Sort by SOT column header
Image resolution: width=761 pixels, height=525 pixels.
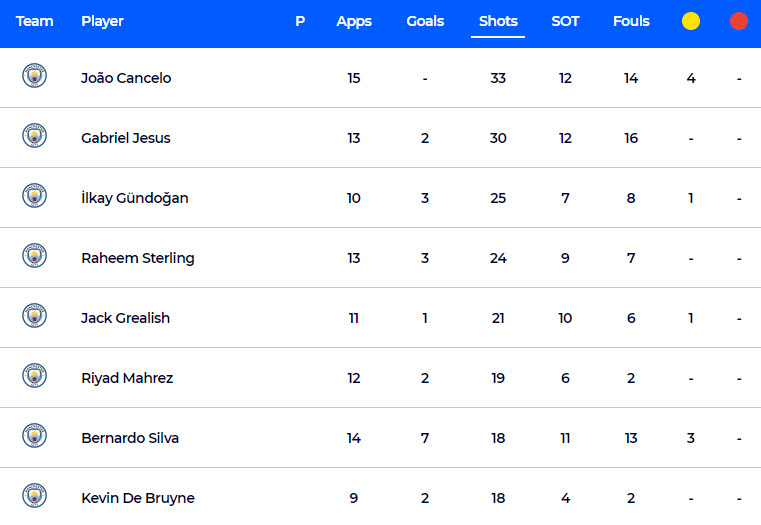(x=565, y=21)
